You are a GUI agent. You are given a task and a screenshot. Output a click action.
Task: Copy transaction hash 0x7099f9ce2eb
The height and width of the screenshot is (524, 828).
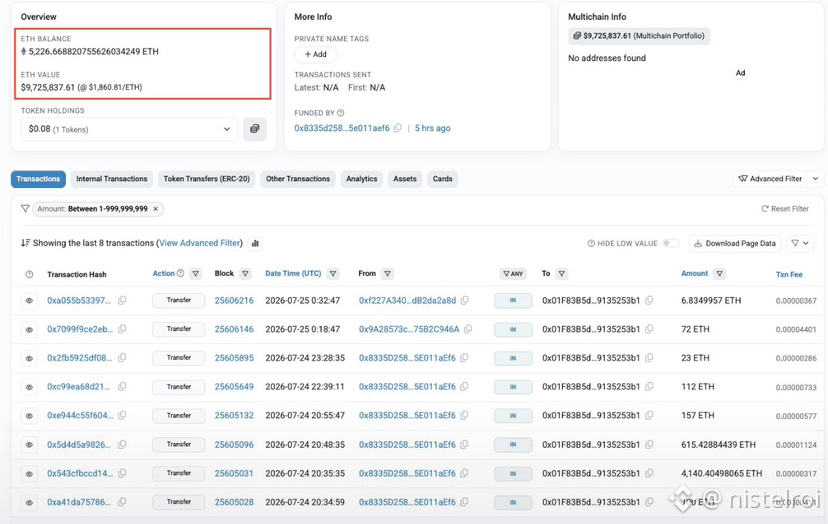pyautogui.click(x=122, y=329)
